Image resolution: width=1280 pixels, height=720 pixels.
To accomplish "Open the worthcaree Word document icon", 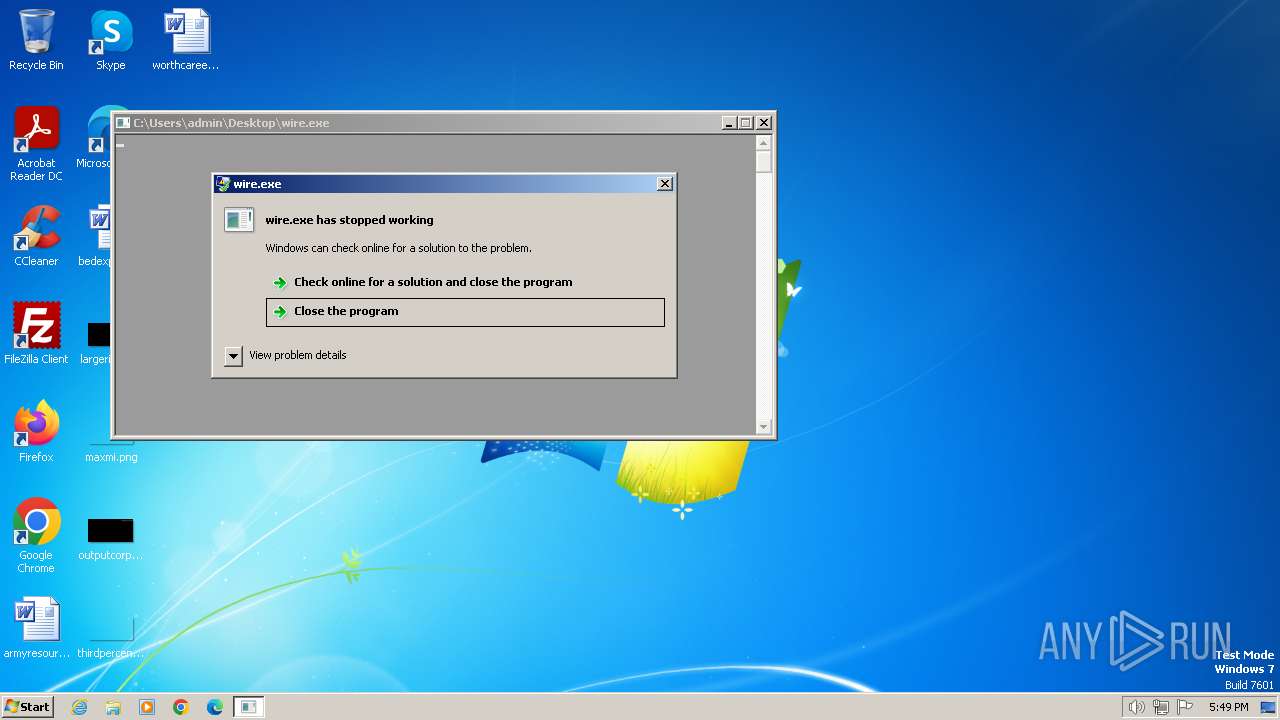I will pyautogui.click(x=186, y=40).
